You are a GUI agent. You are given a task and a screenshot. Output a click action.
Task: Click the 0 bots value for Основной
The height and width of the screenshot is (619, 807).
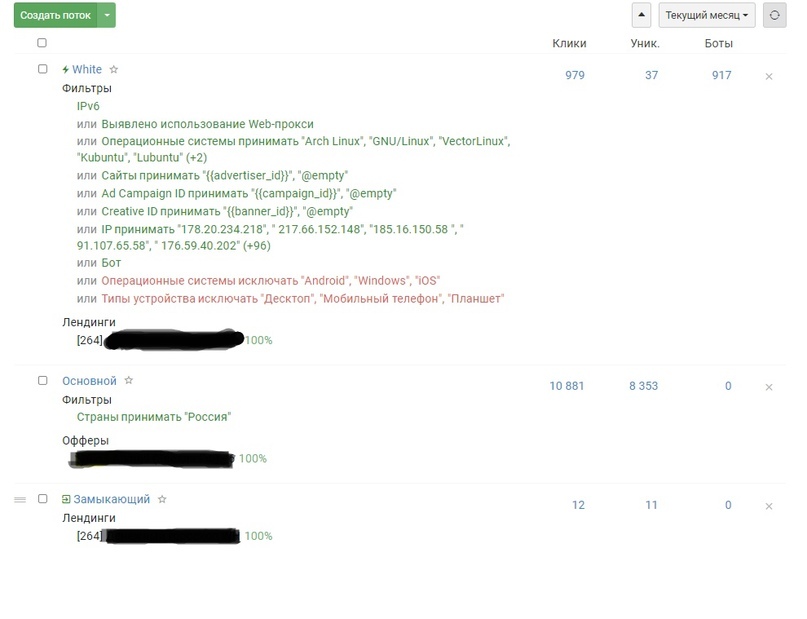point(728,386)
